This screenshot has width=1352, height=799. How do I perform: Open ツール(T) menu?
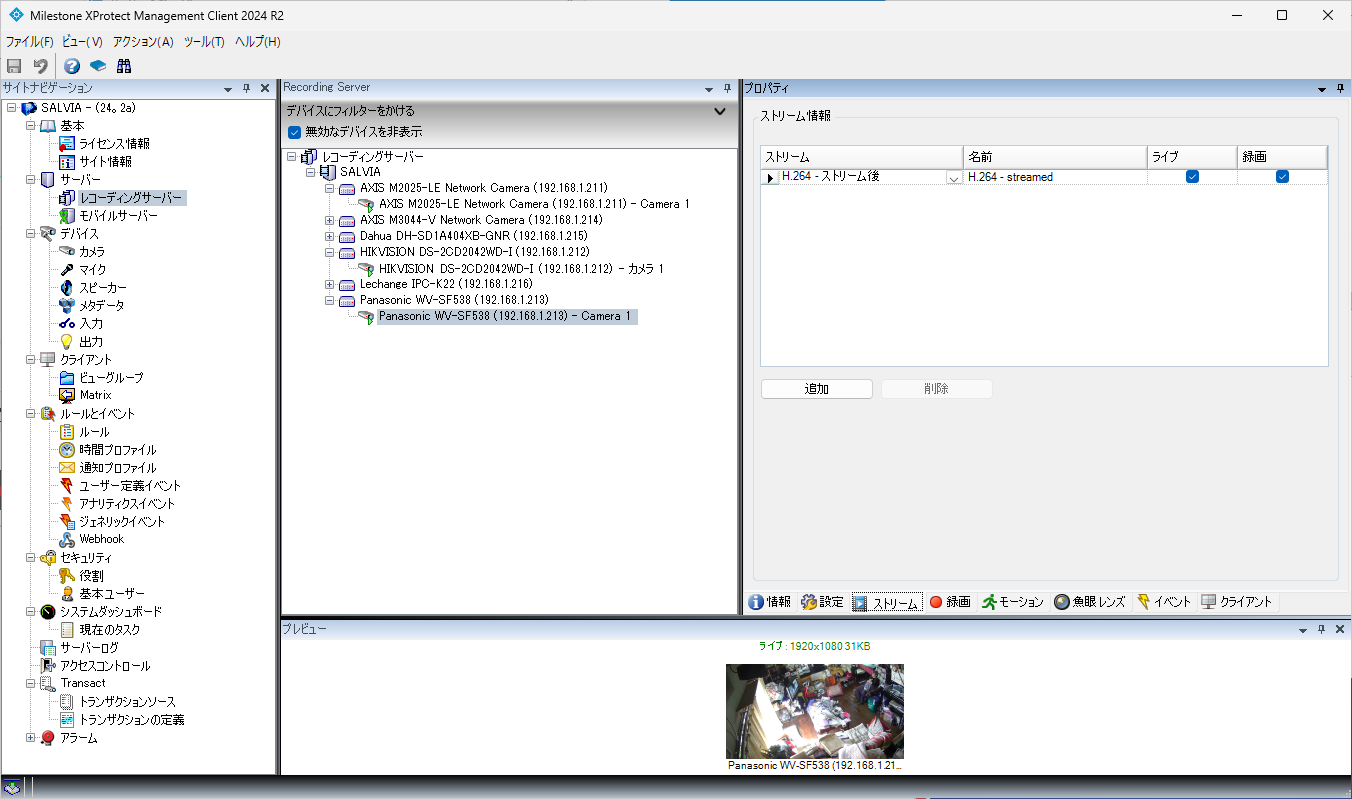tap(204, 42)
